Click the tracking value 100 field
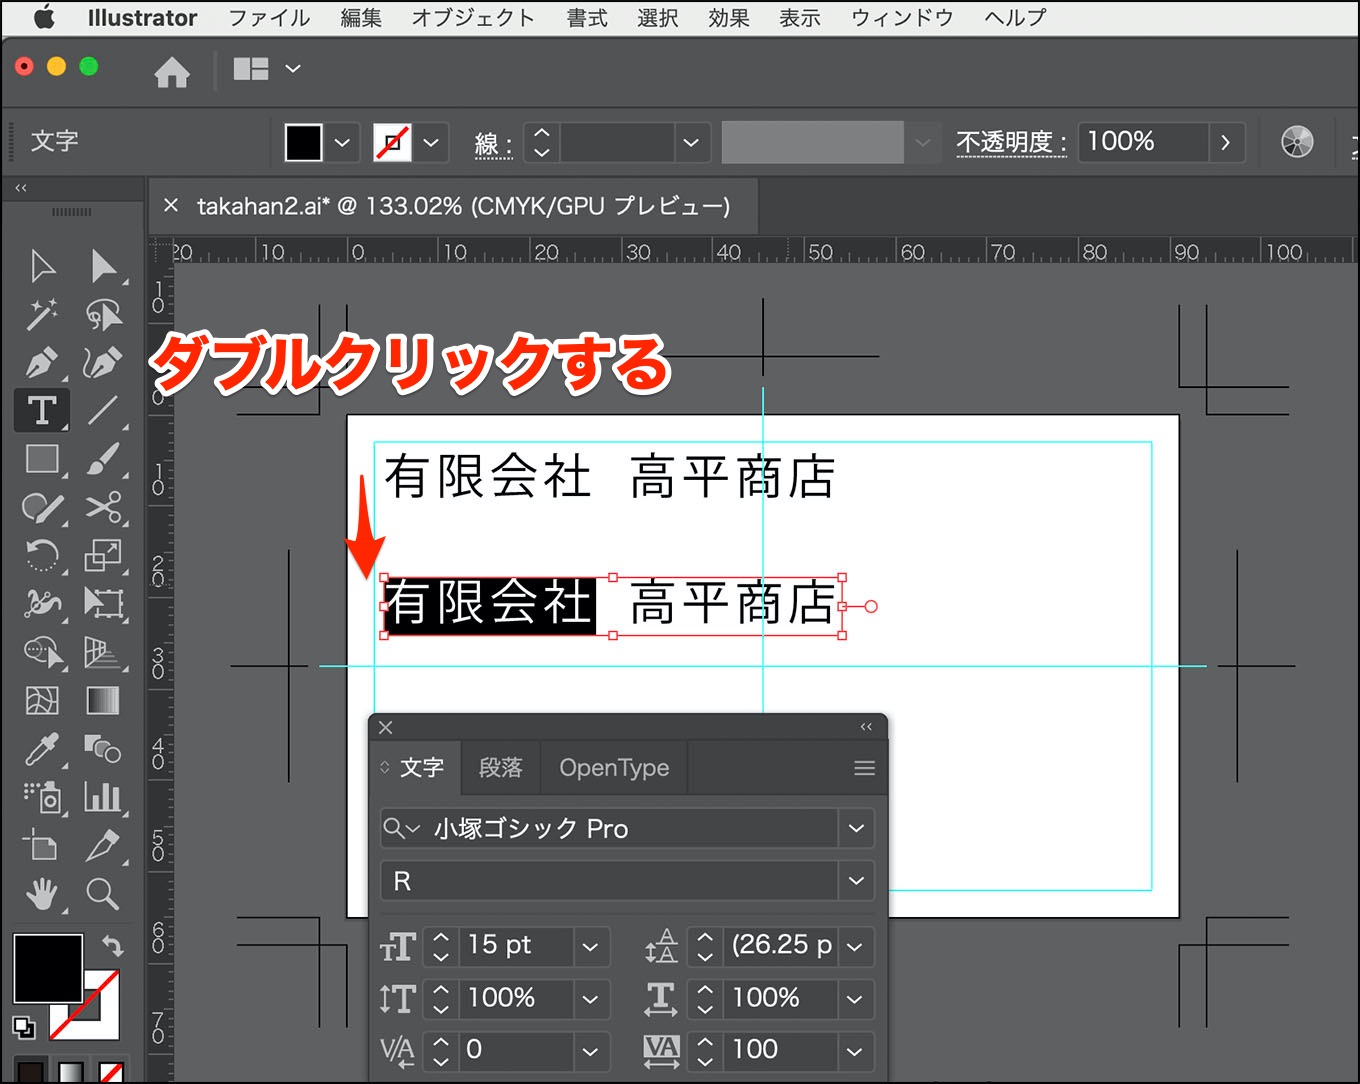Viewport: 1360px width, 1084px height. [x=779, y=1049]
